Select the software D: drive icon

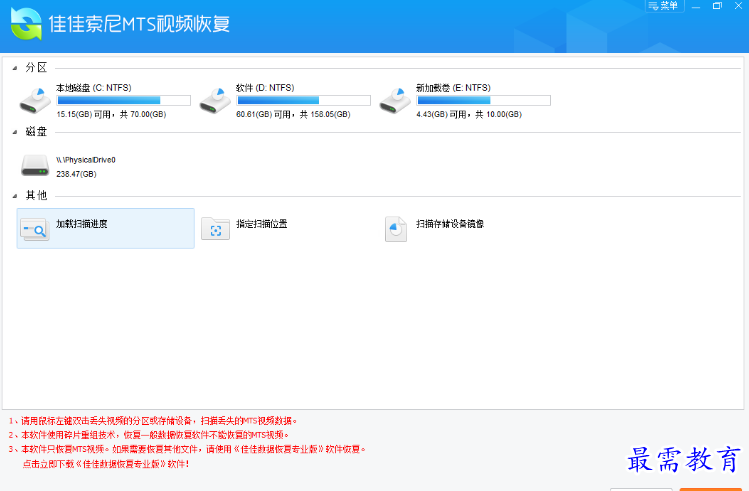point(215,101)
